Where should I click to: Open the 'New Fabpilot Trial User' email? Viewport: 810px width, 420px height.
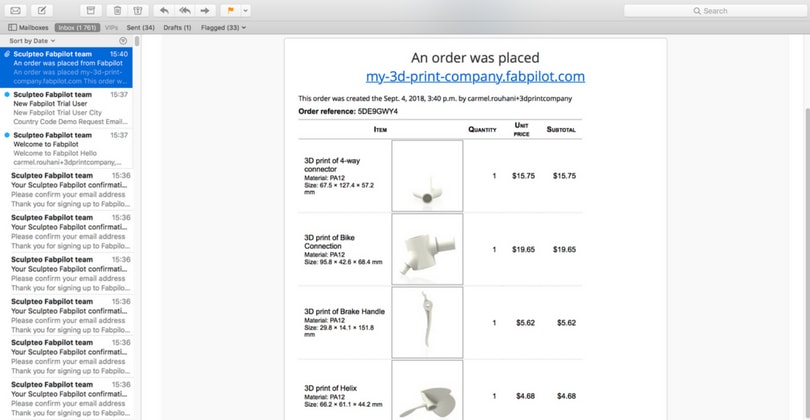pos(66,108)
